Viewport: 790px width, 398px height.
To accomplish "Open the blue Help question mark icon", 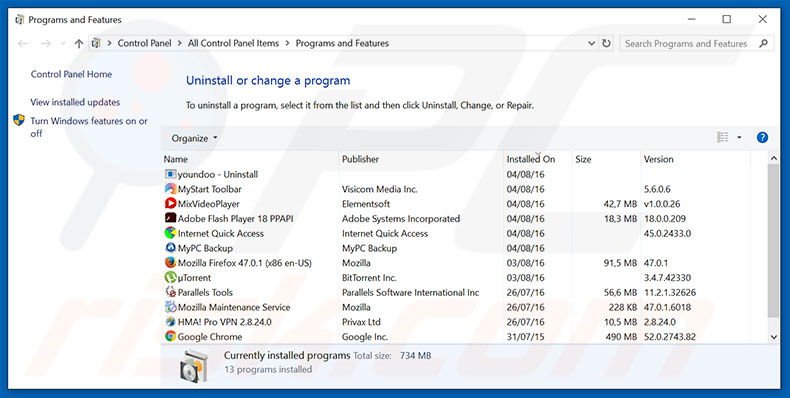I will (x=762, y=138).
